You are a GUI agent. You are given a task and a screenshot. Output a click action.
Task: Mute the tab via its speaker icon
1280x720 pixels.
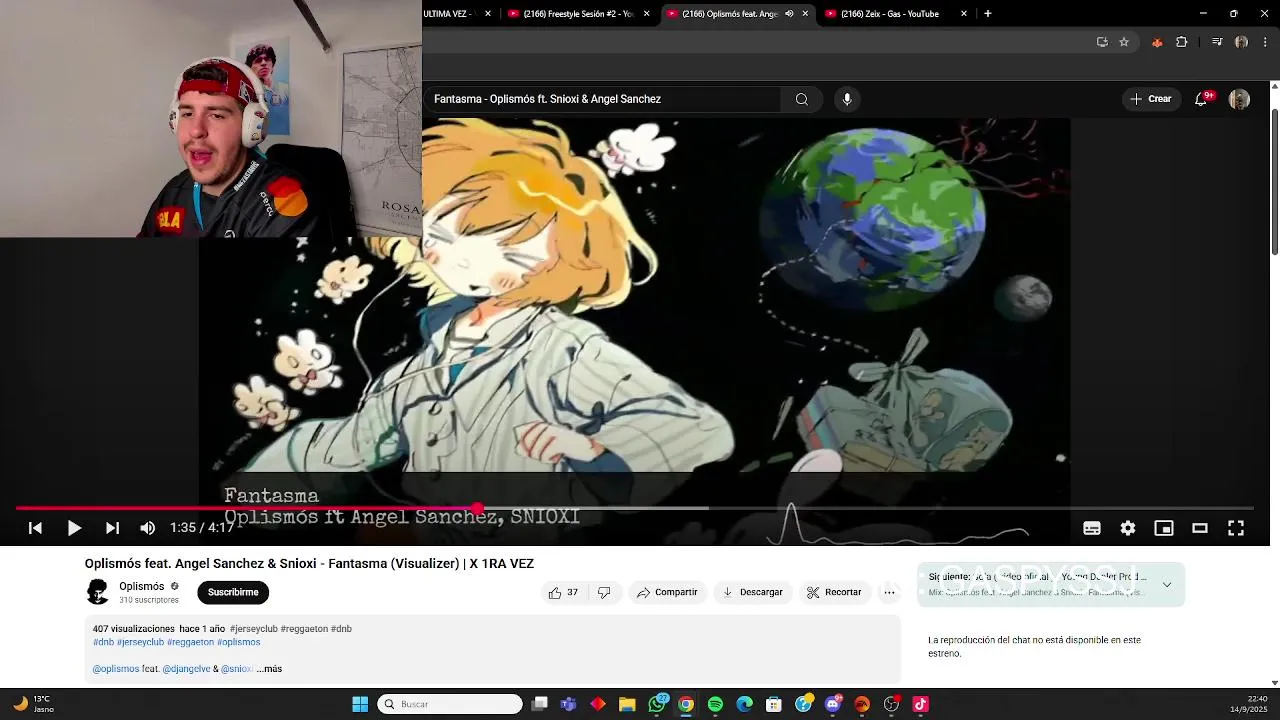pyautogui.click(x=789, y=14)
